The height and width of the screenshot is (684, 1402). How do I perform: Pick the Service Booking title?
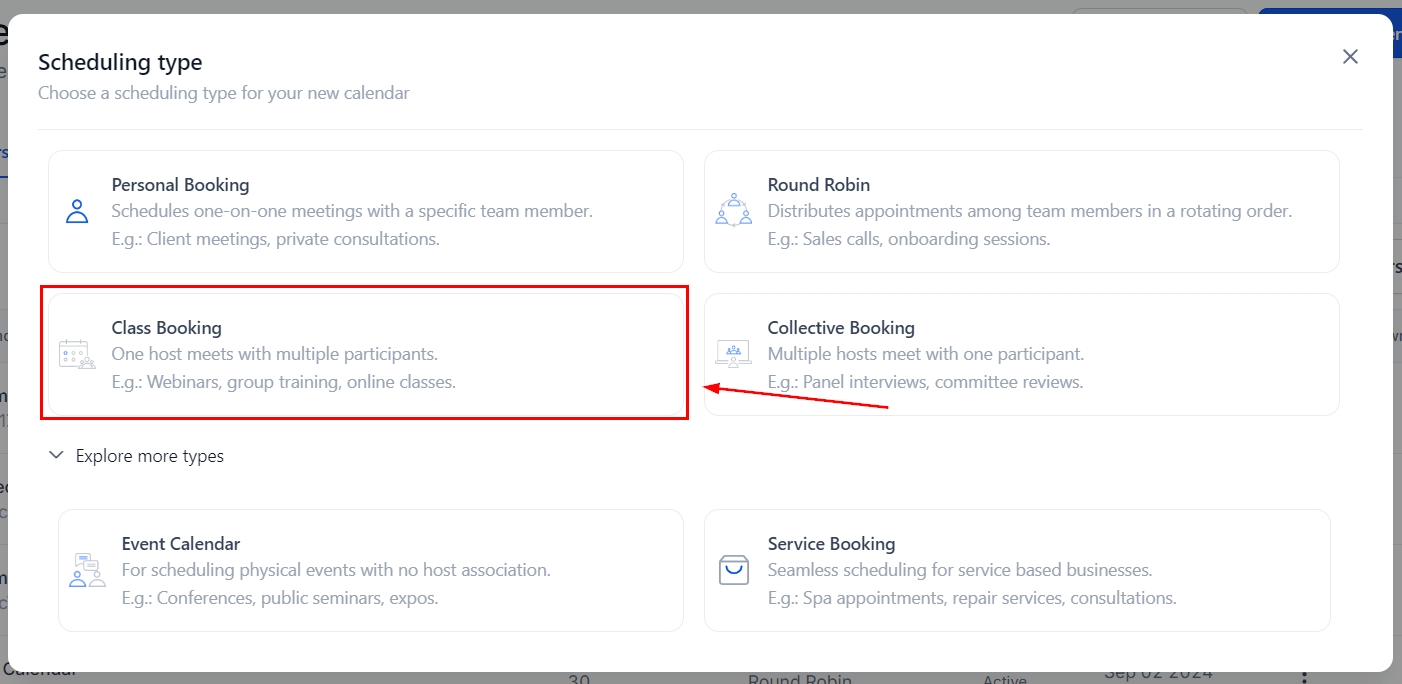pos(831,544)
